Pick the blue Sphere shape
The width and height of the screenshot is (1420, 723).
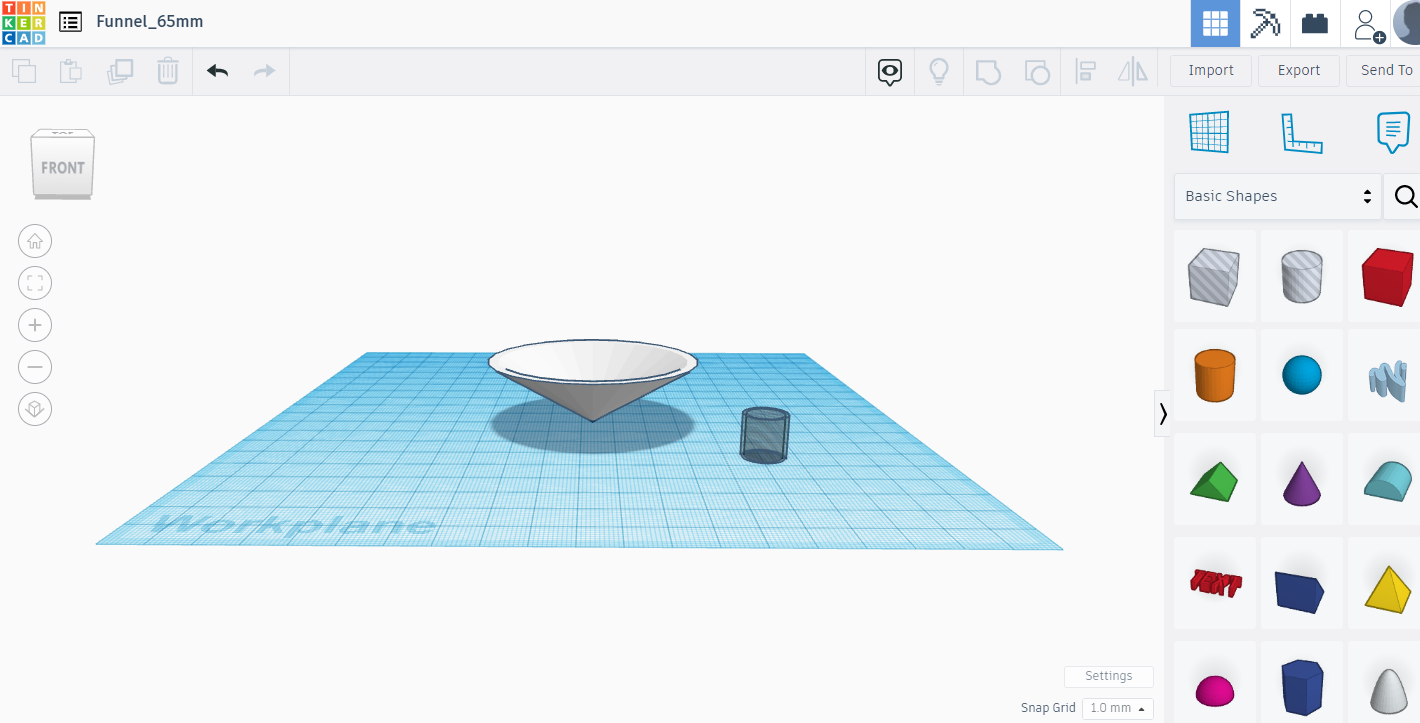[x=1301, y=376]
